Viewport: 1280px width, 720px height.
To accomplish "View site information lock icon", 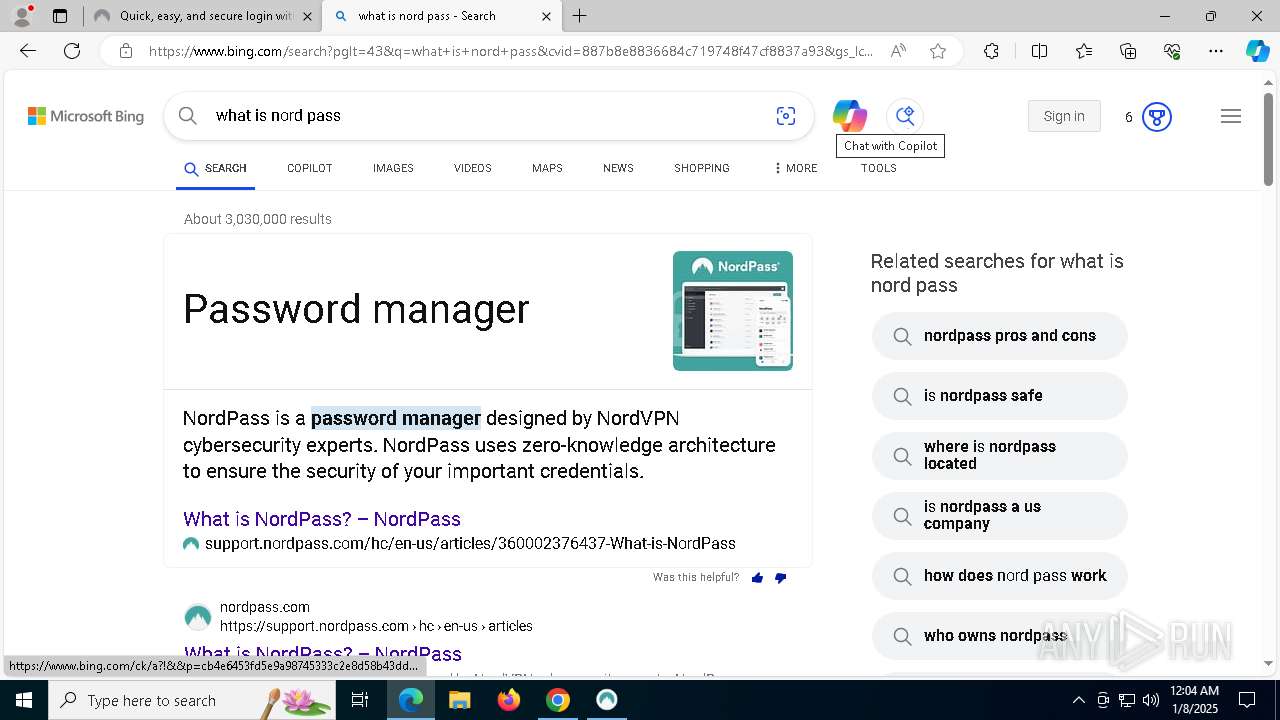I will (x=125, y=51).
